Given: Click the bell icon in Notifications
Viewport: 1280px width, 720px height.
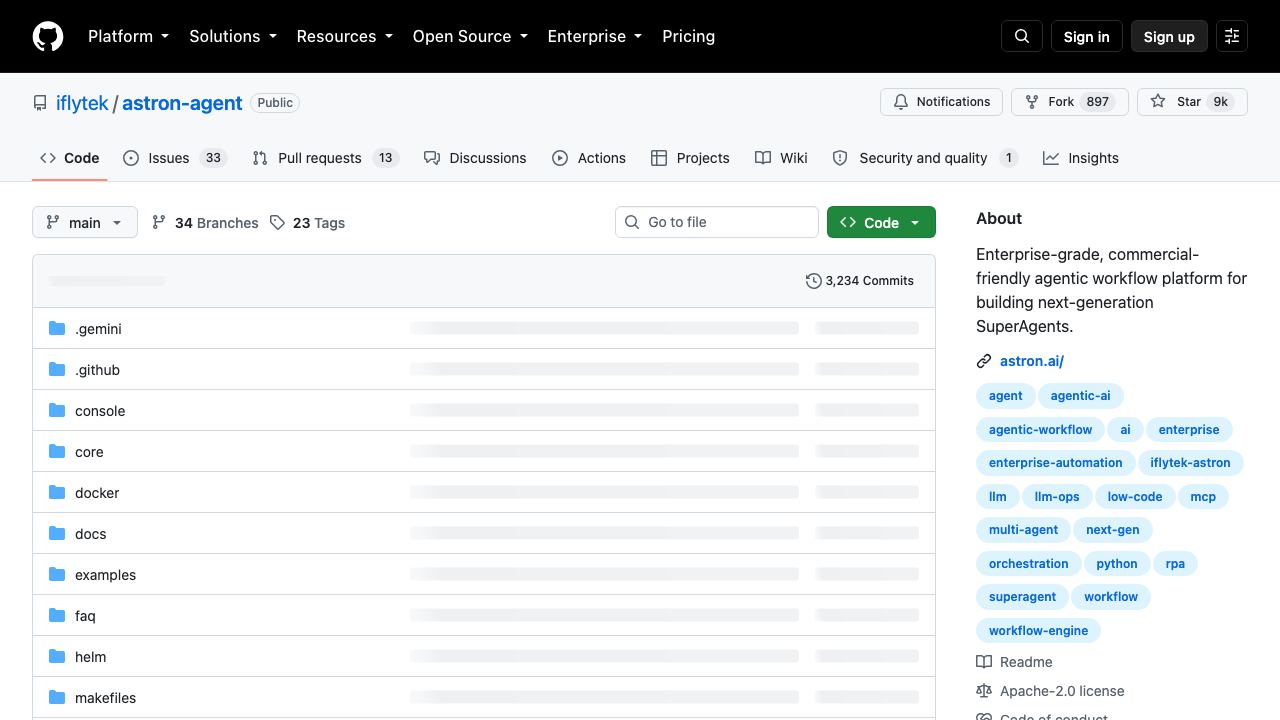Looking at the screenshot, I should [x=901, y=102].
